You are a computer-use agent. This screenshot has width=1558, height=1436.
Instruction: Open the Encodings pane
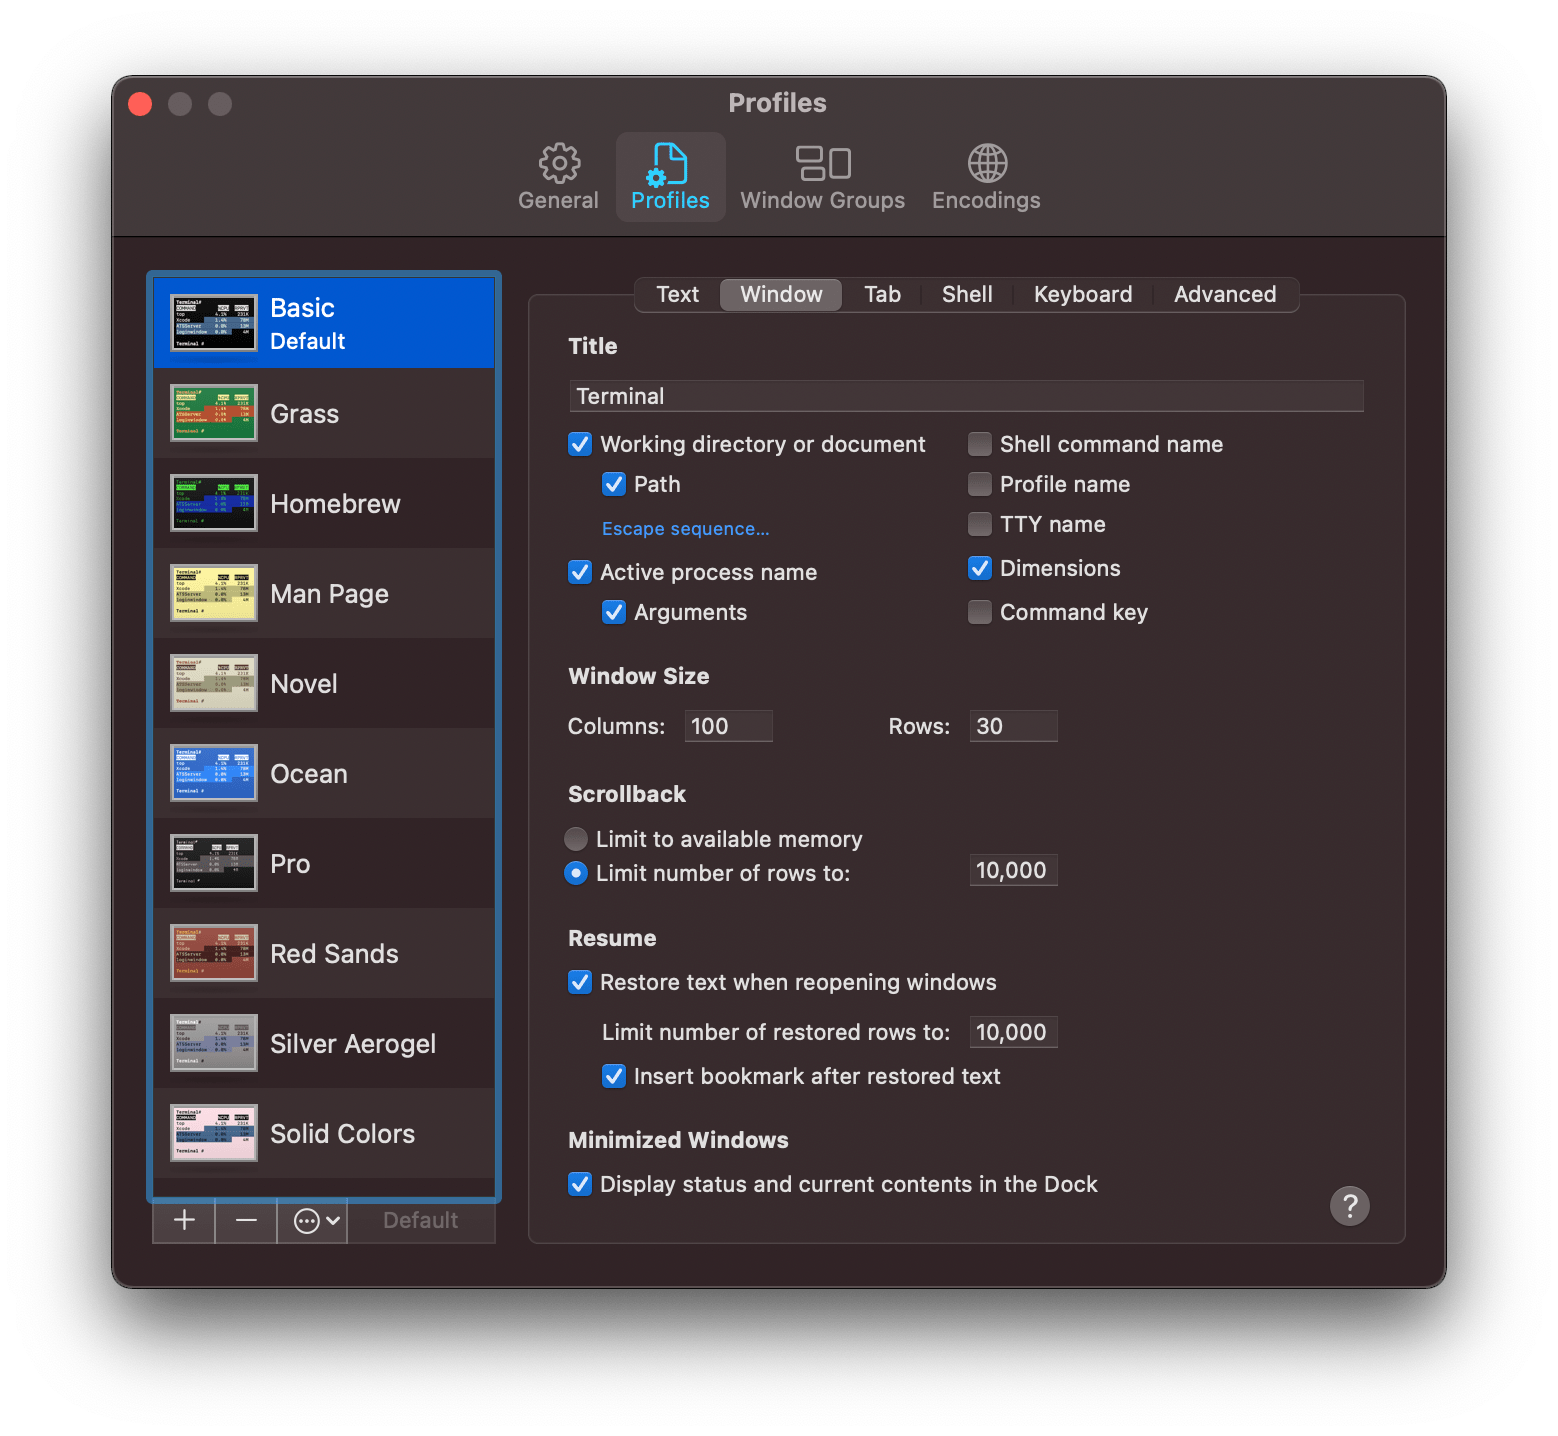(x=985, y=176)
